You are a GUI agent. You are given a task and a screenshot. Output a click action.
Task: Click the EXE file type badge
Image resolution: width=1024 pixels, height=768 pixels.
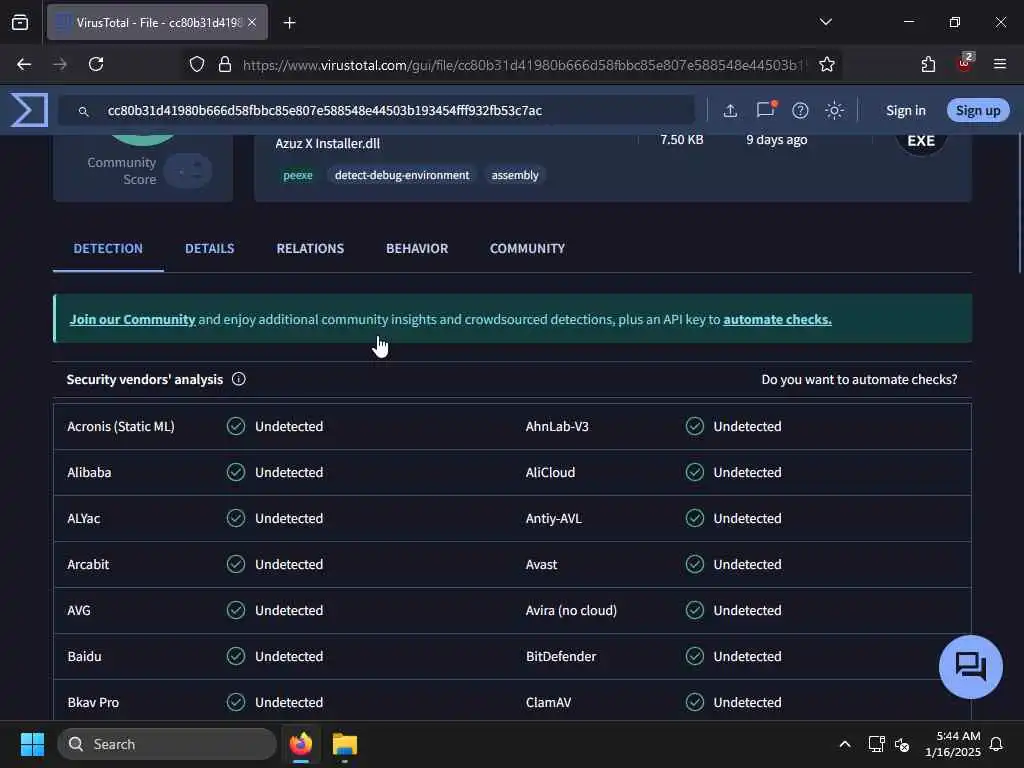tap(921, 141)
